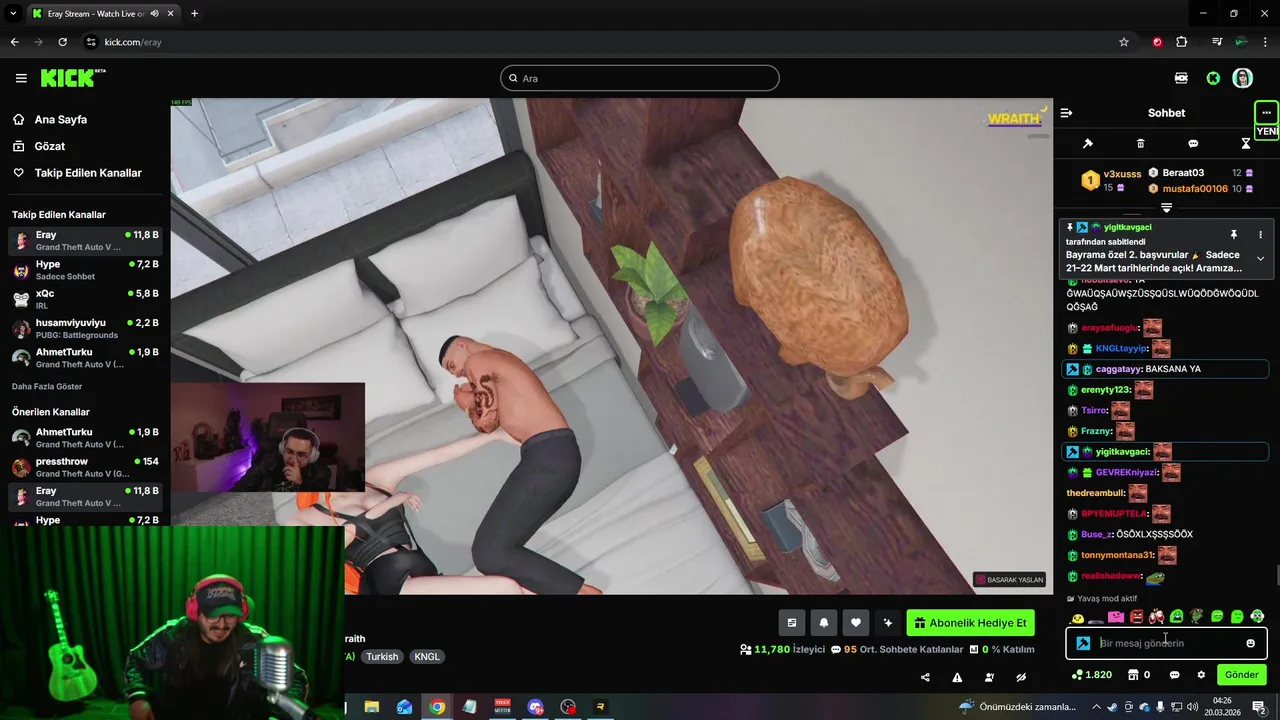The height and width of the screenshot is (720, 1280).
Task: Open a new browser tab
Action: pos(194,13)
